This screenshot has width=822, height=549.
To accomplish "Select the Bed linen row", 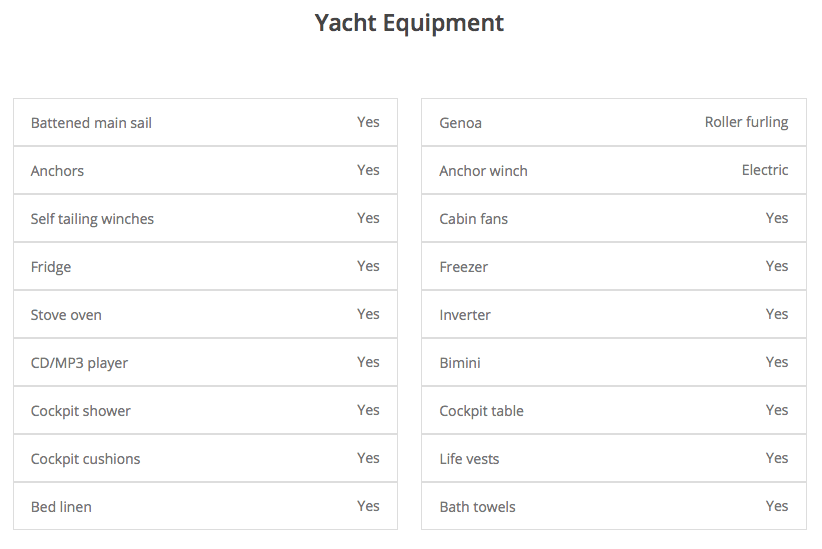I will pos(61,507).
